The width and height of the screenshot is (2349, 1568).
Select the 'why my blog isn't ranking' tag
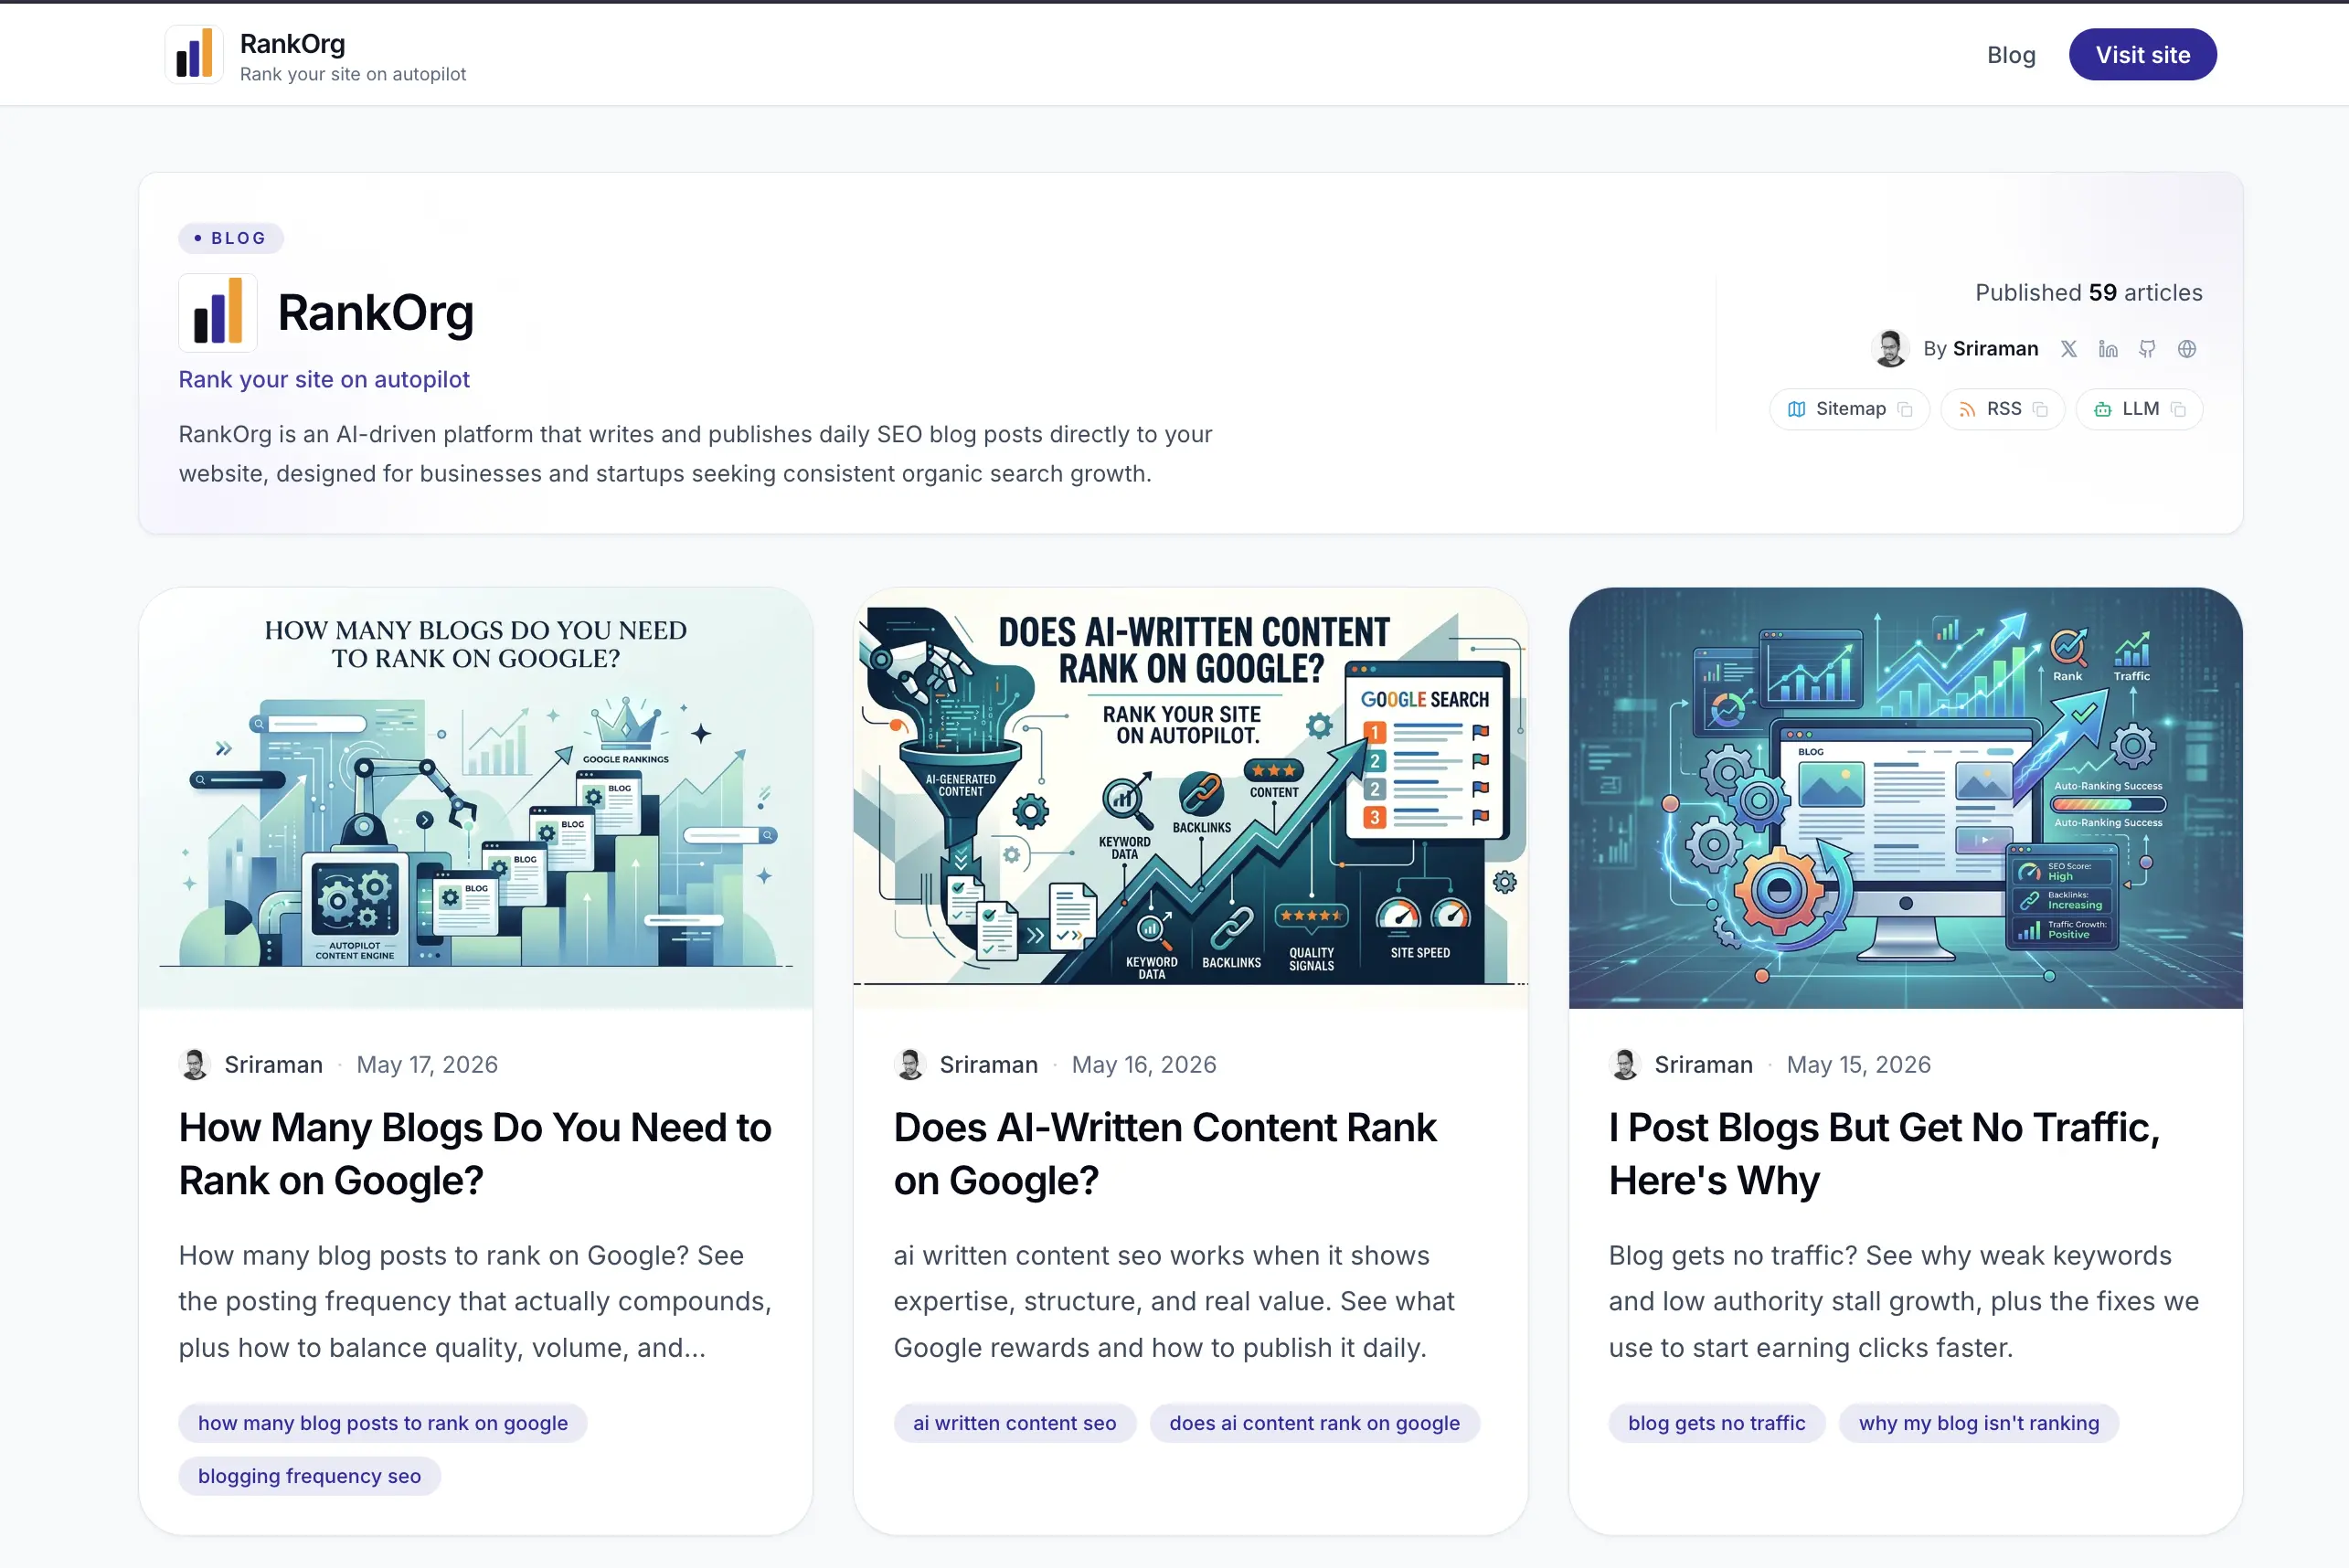(x=1978, y=1423)
